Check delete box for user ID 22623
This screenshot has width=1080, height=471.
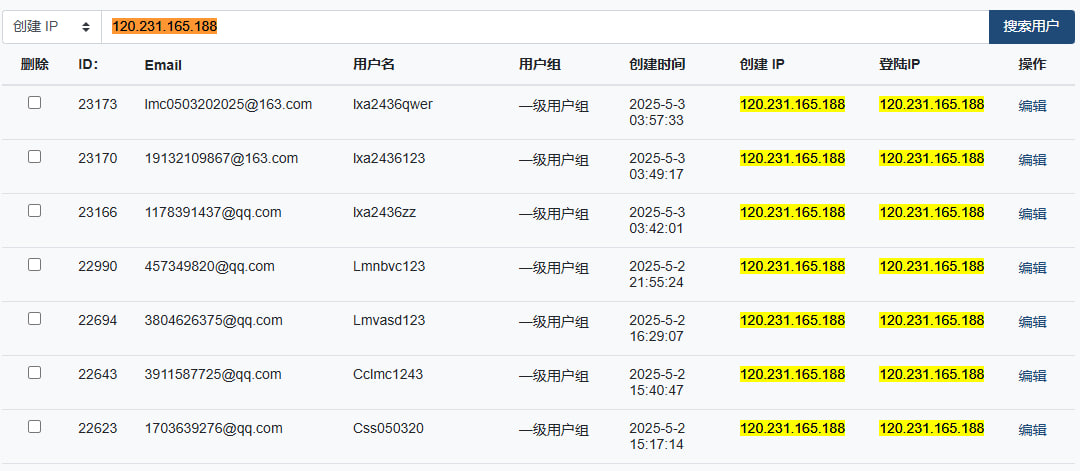34,426
